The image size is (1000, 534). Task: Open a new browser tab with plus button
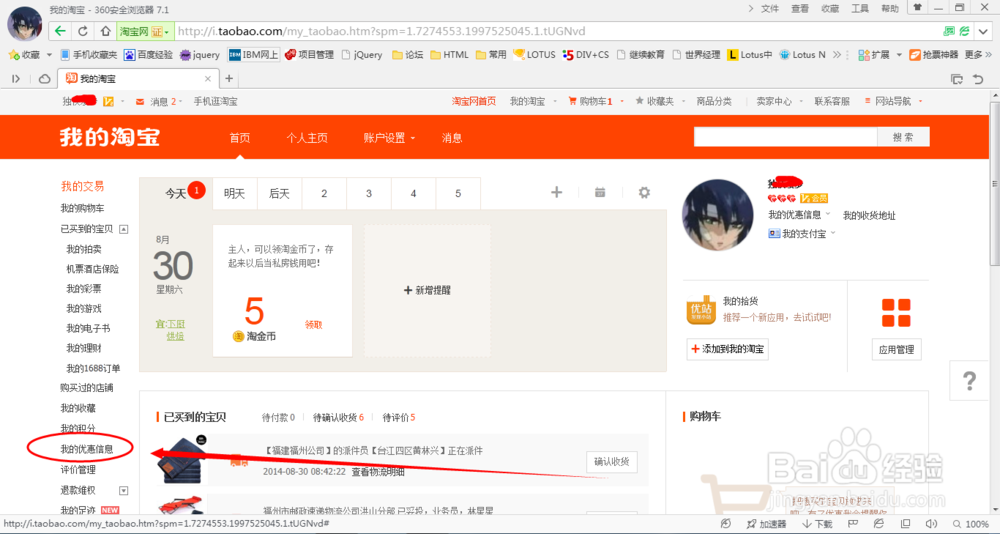click(x=229, y=78)
